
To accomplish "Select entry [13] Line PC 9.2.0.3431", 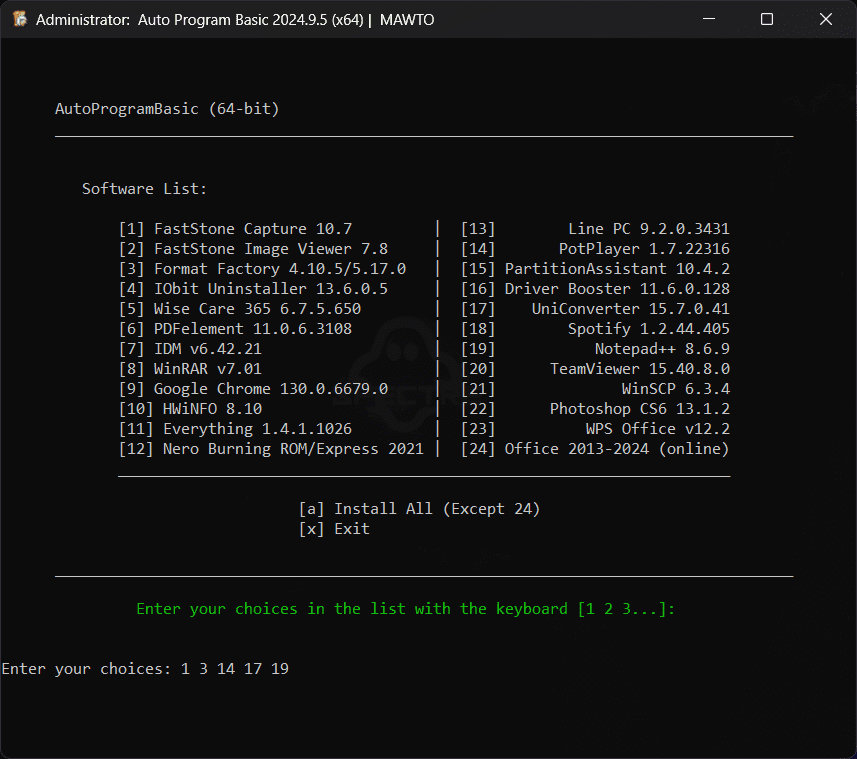I will click(595, 228).
